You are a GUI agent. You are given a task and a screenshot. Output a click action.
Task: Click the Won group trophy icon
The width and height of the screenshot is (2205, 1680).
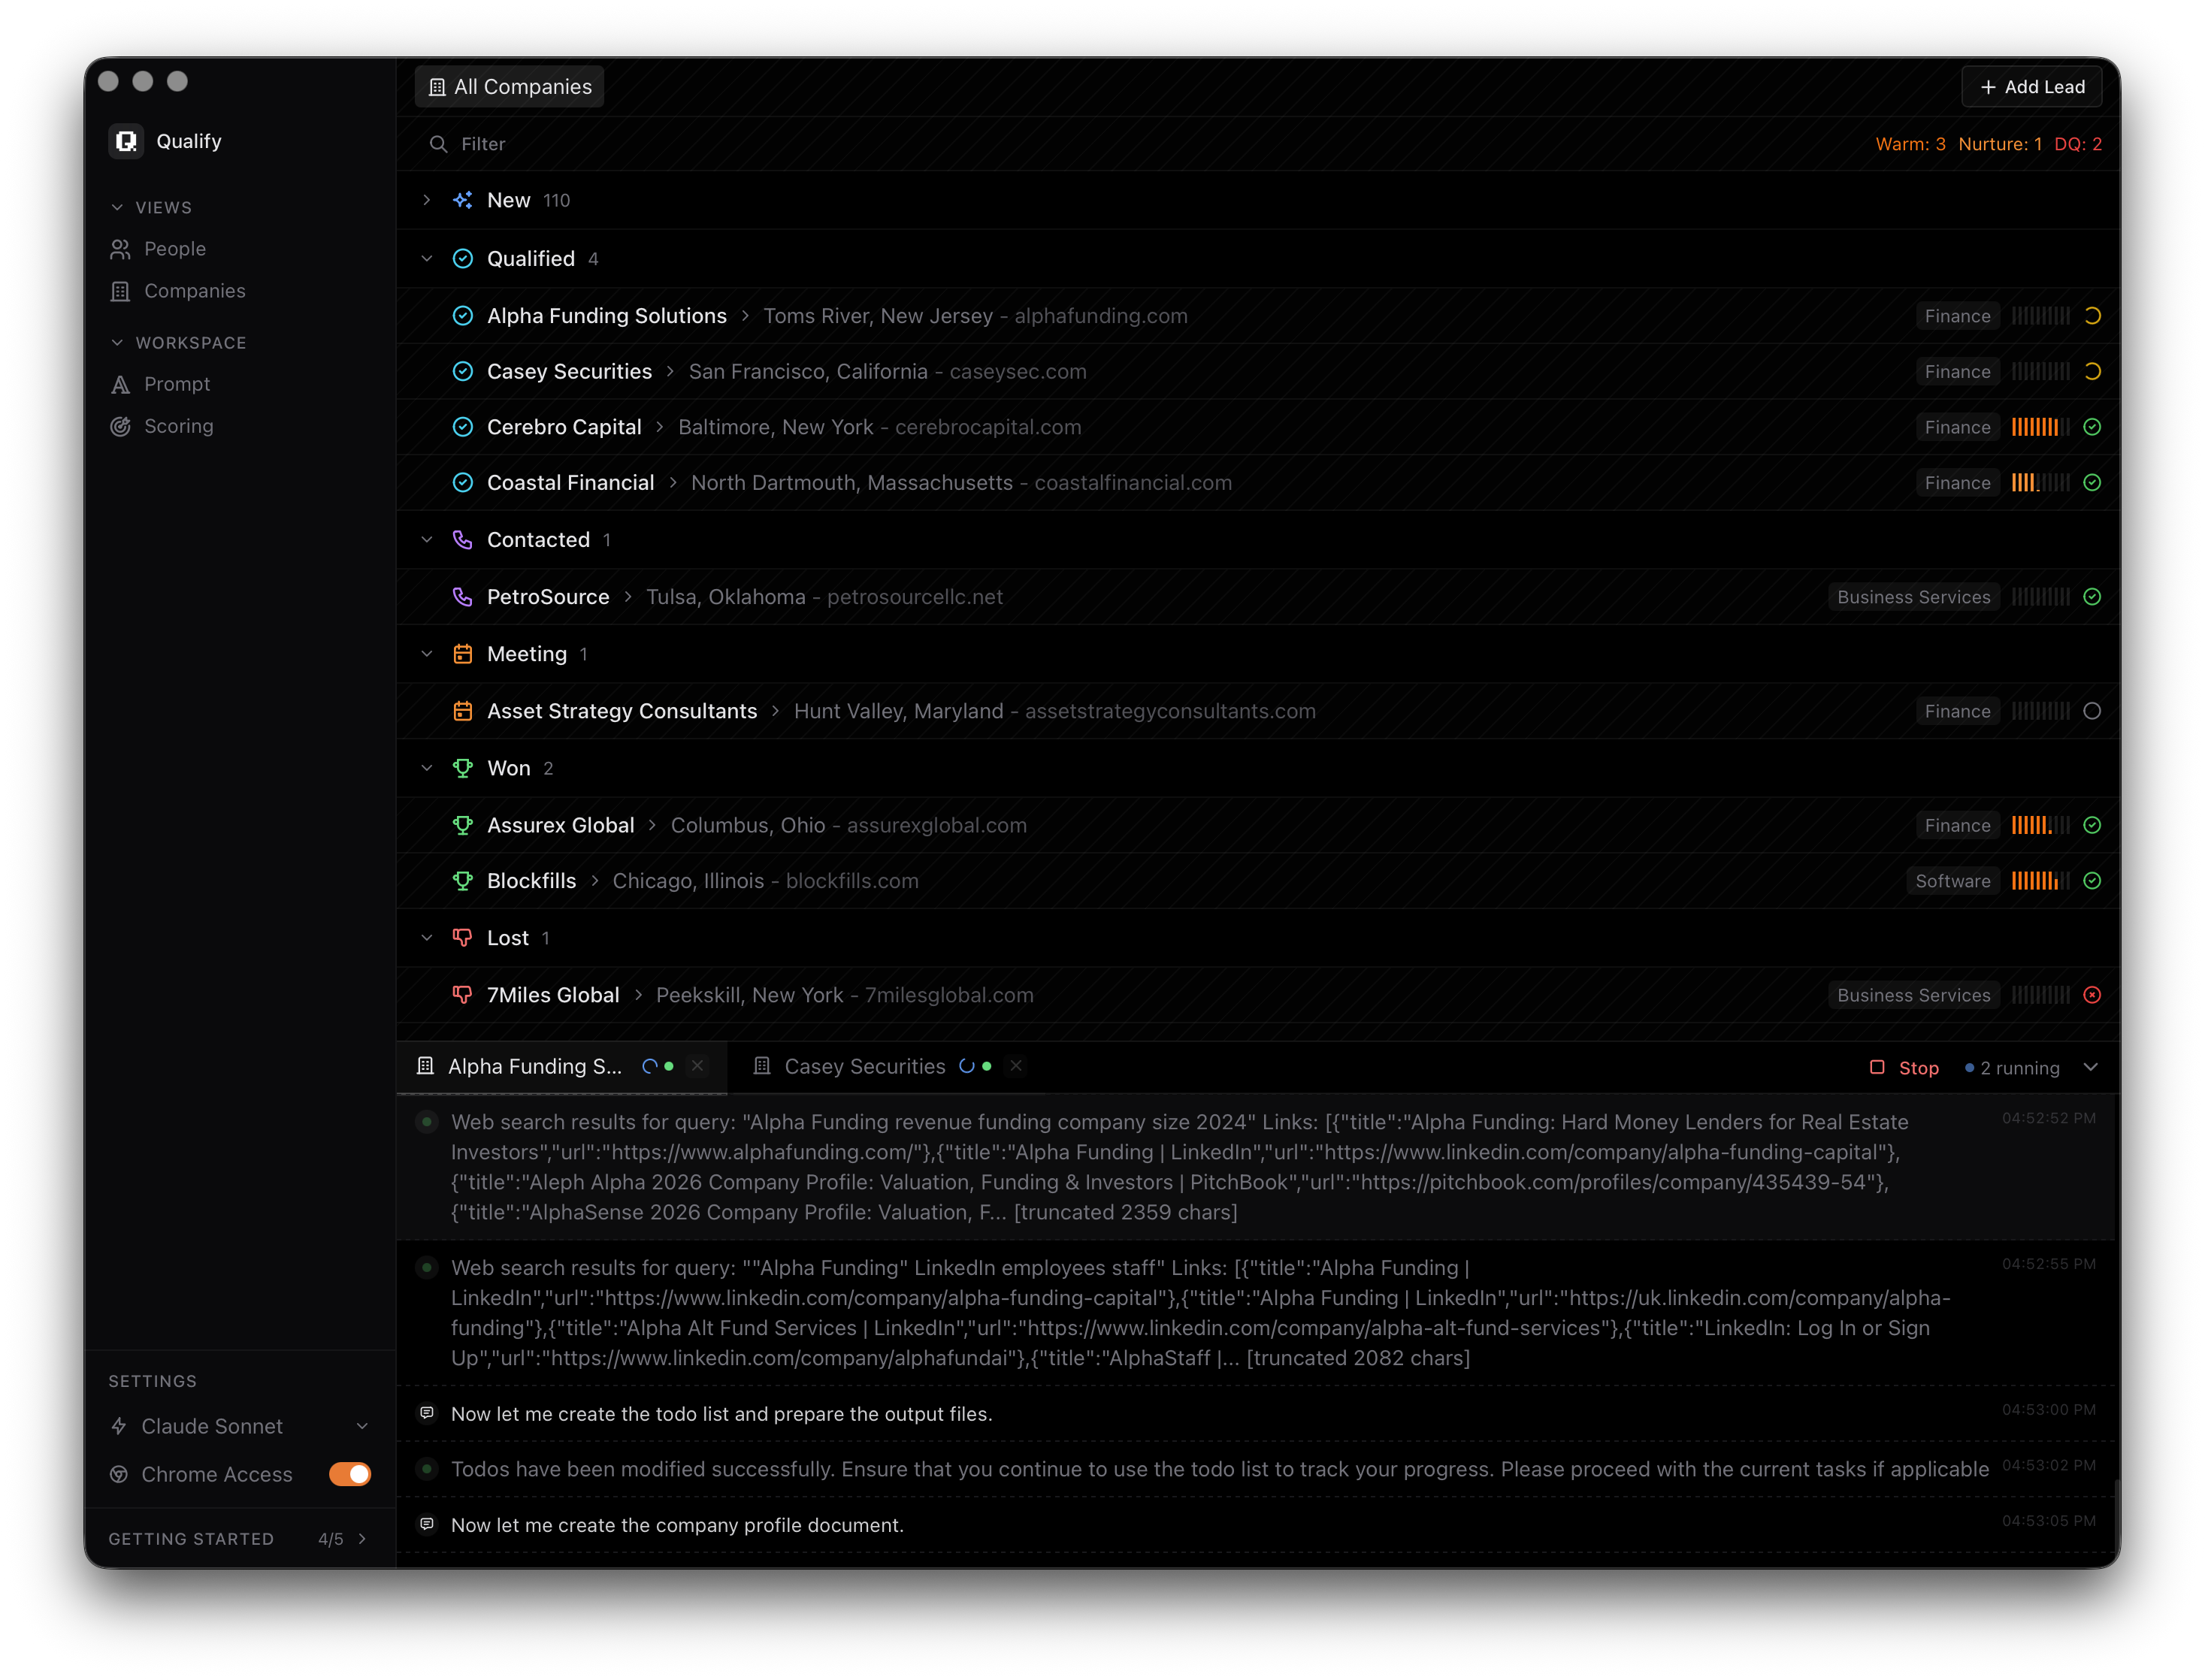(463, 768)
